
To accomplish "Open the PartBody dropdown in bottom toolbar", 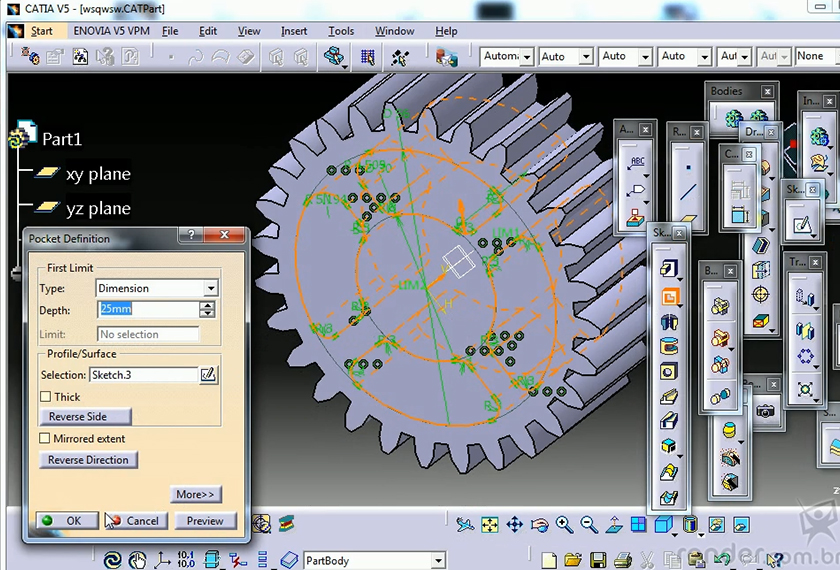I will [438, 561].
